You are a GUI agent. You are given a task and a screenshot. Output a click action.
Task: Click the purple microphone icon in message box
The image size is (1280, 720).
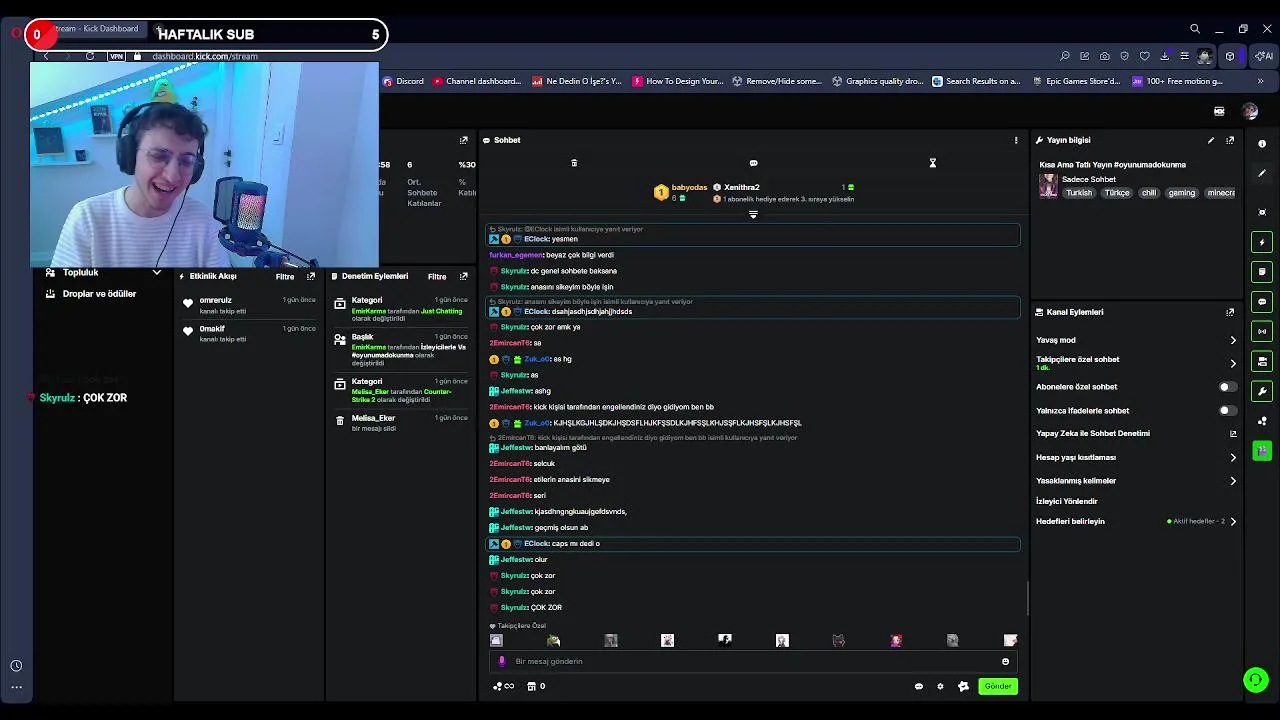click(502, 661)
